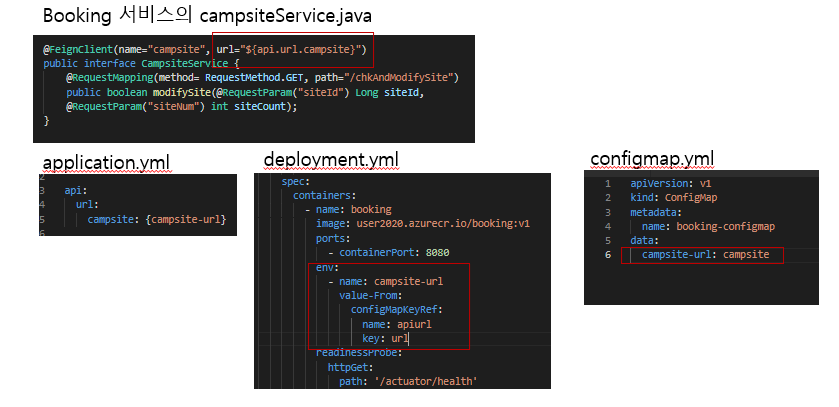Click the 'public boolean modifySite' code line
839x407 pixels.
pyautogui.click(x=245, y=93)
